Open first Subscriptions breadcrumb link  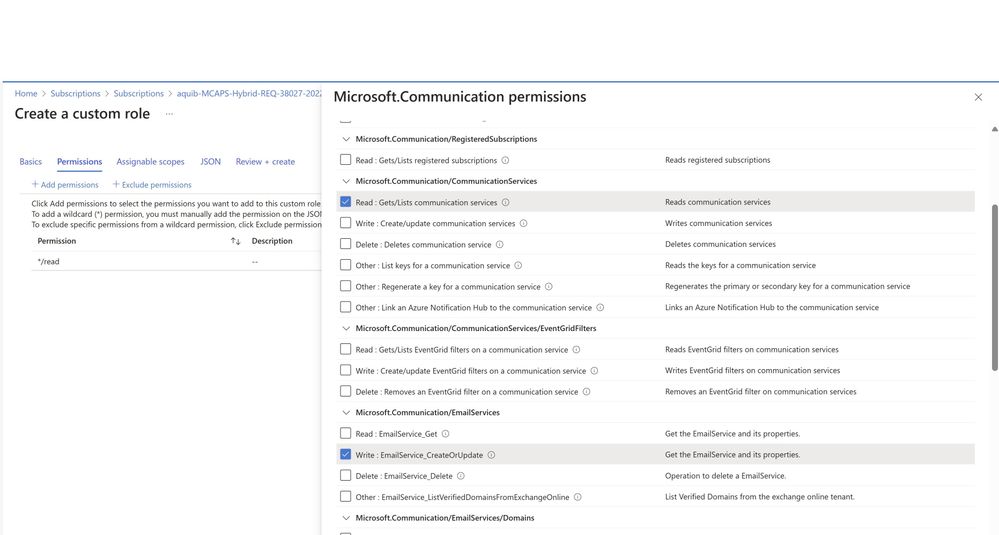(x=75, y=94)
